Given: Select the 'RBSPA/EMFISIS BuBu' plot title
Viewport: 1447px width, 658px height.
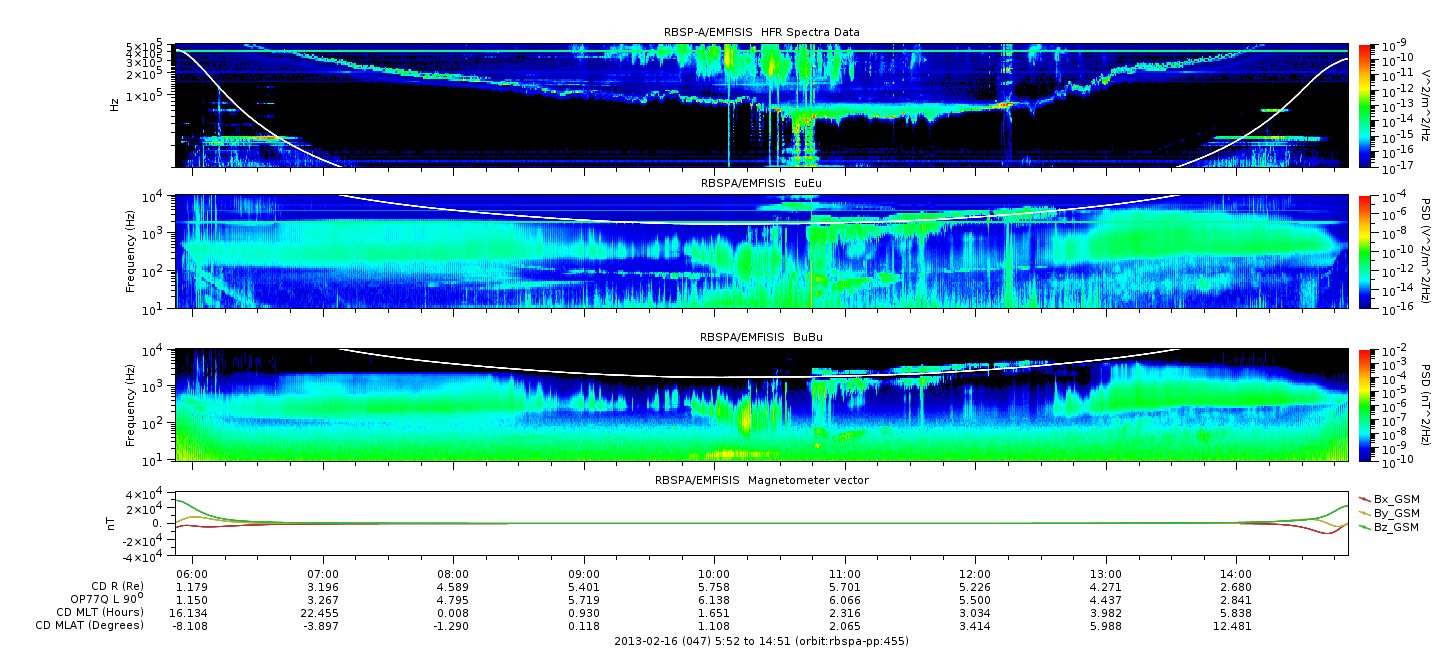Looking at the screenshot, I should (x=761, y=338).
